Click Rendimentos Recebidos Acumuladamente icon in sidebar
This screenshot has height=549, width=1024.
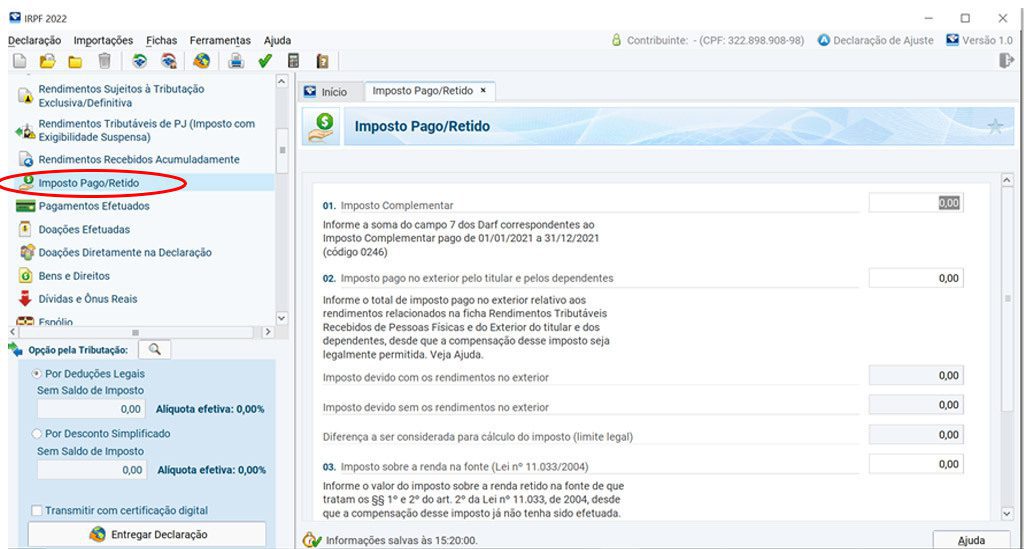[25, 159]
